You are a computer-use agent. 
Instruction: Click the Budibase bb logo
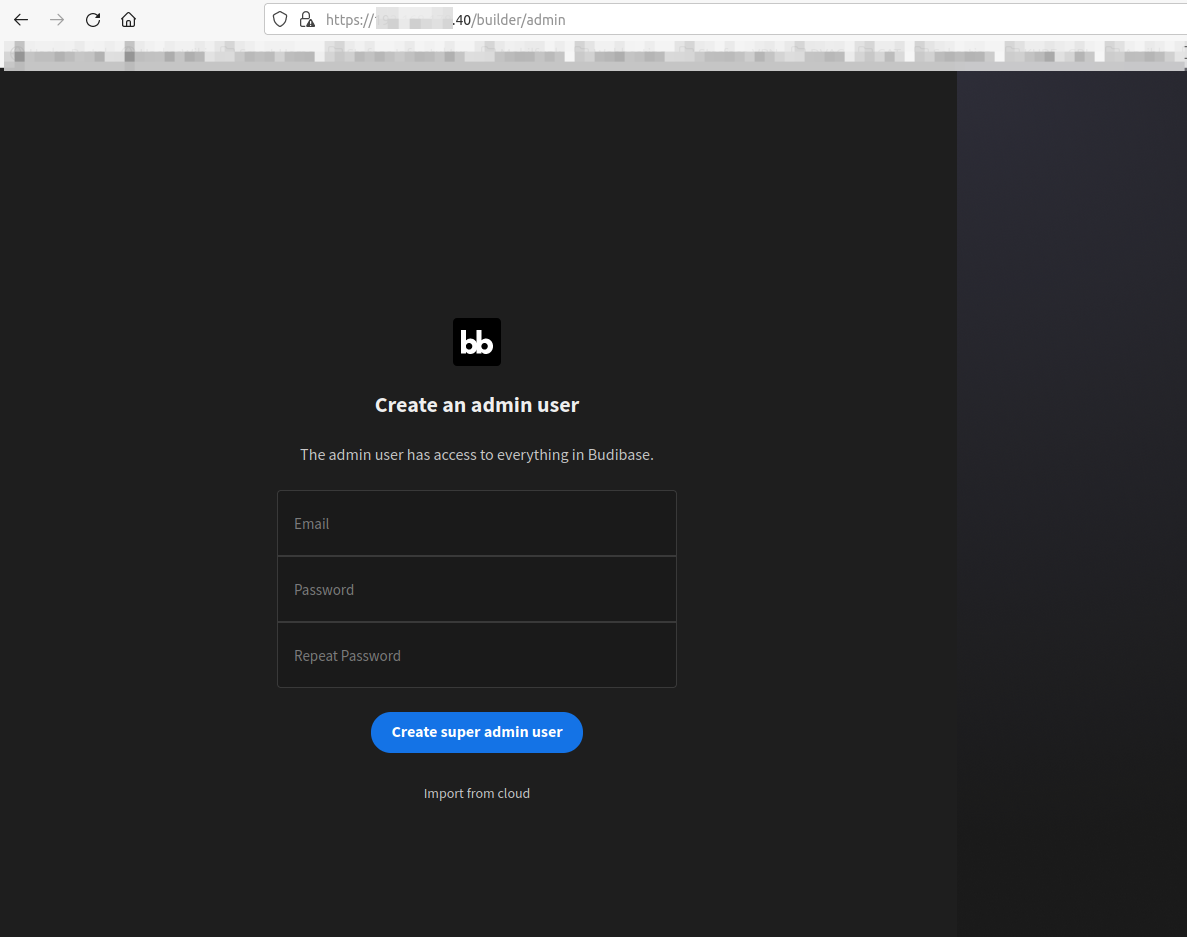477,342
